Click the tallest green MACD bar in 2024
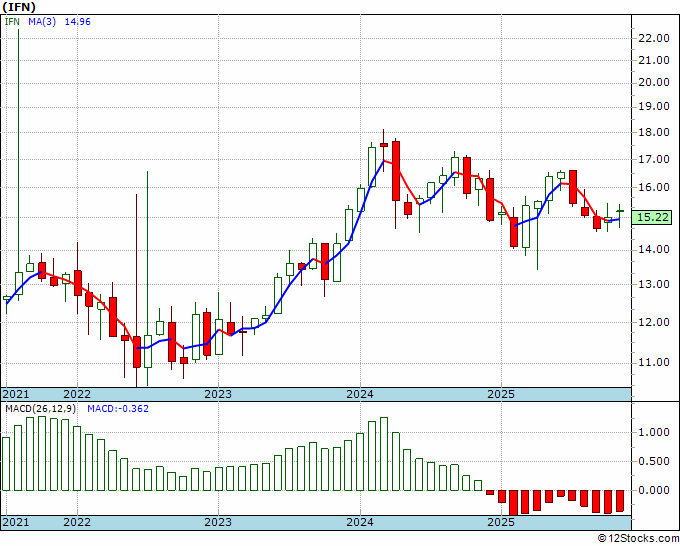The height and width of the screenshot is (546, 680). pyautogui.click(x=384, y=454)
